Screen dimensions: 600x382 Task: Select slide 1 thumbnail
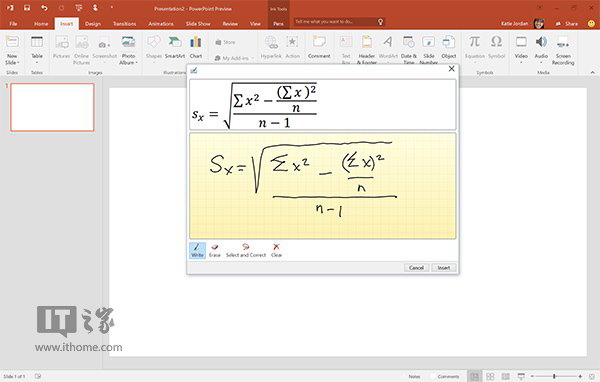click(52, 107)
